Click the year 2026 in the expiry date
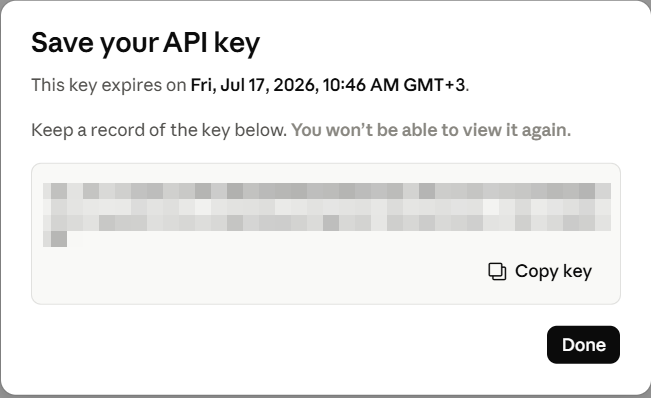651x398 pixels. click(x=296, y=85)
